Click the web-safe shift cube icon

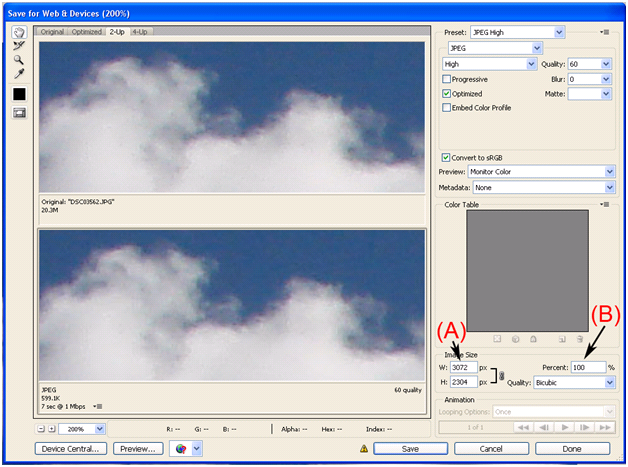pos(515,339)
